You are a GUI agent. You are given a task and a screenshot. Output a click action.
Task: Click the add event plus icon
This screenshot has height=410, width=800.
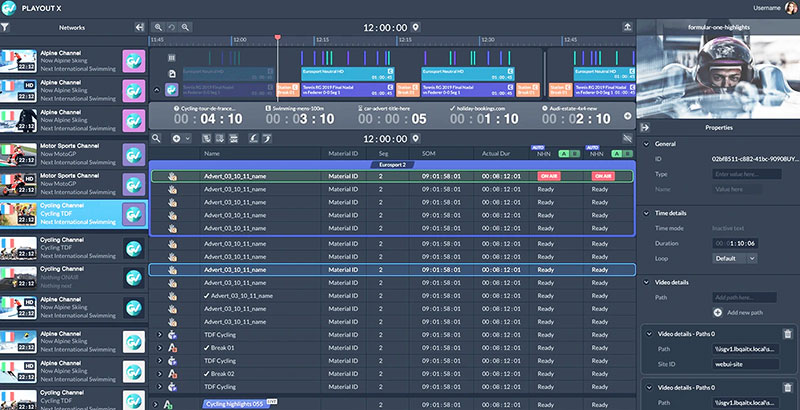(176, 138)
